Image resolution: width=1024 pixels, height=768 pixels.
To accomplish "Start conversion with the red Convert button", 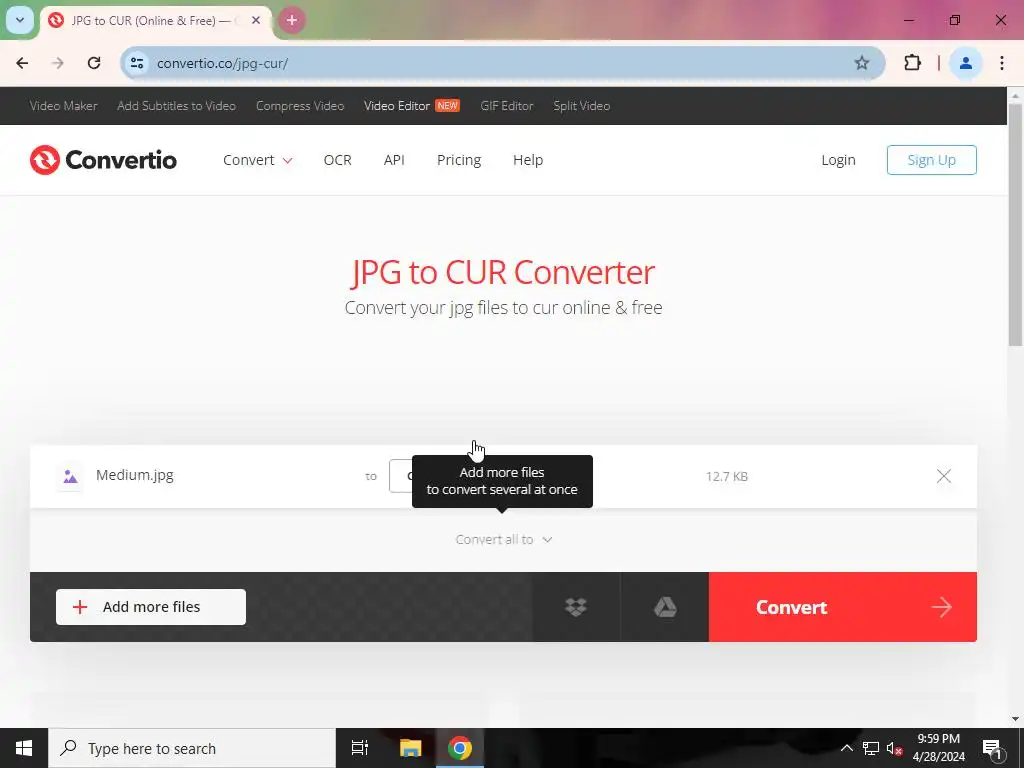I will click(842, 607).
